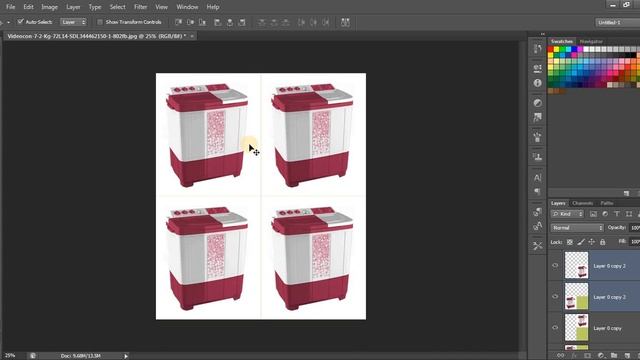Click the add layer mask icon
This screenshot has height=360, width=640.
pos(588,356)
